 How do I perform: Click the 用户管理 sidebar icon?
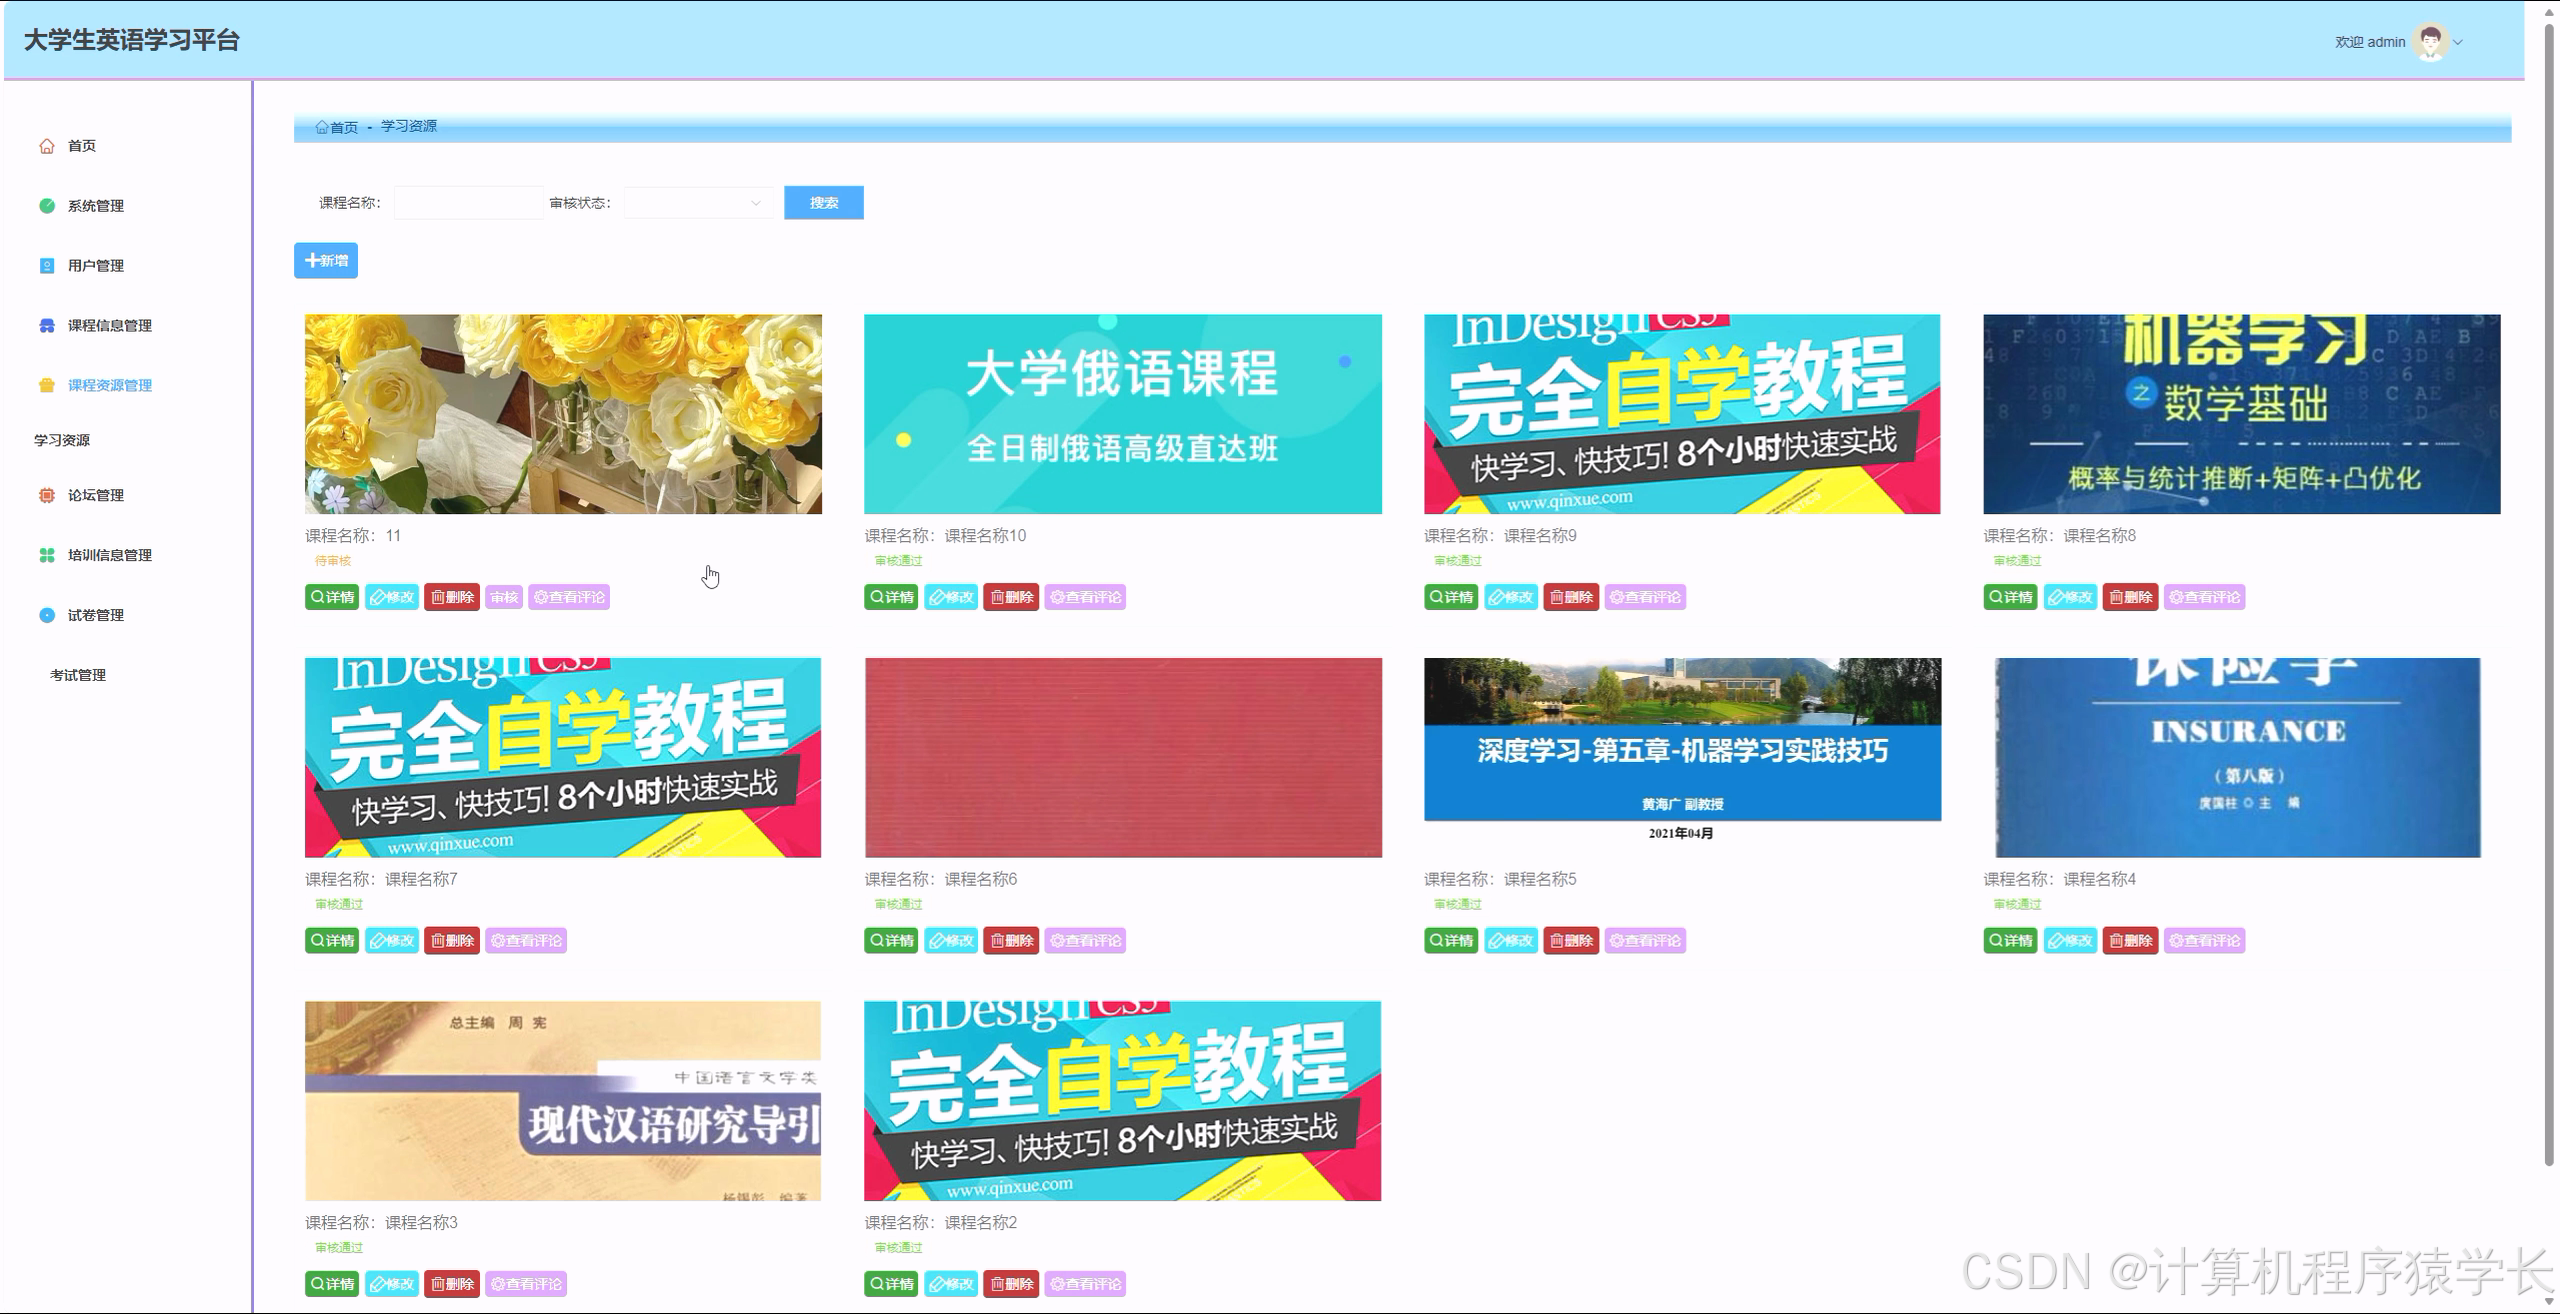point(46,265)
